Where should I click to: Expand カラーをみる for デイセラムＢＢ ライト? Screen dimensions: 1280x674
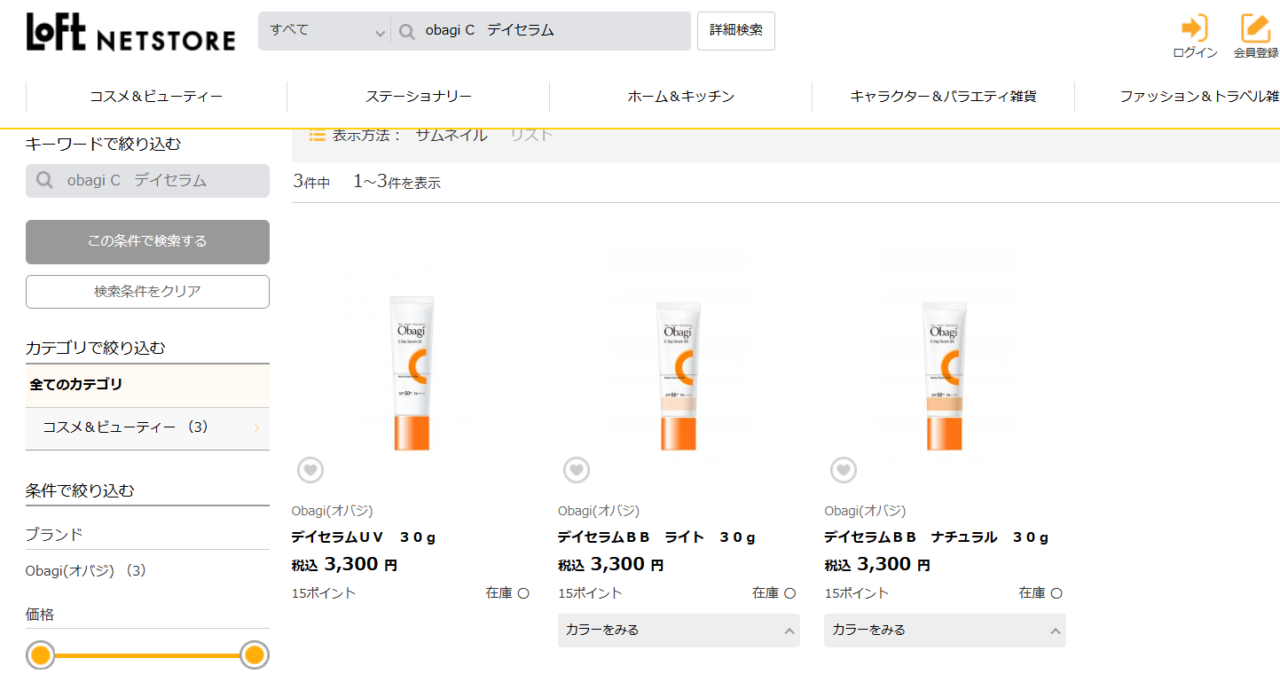(x=679, y=630)
